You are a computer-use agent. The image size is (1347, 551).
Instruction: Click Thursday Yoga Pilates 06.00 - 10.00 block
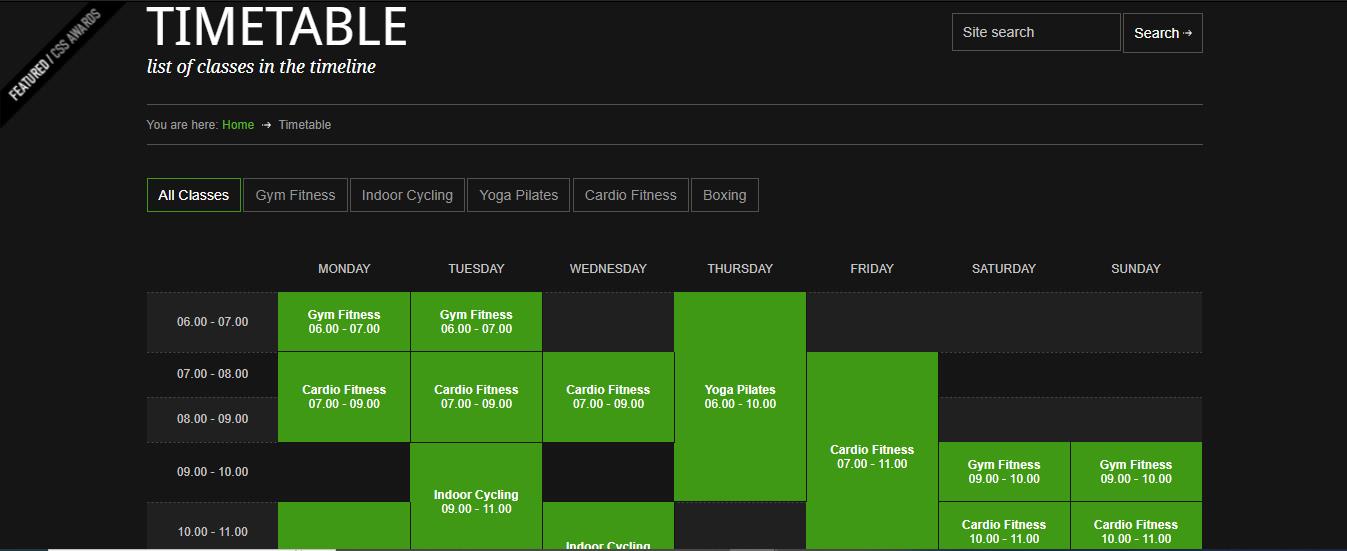point(740,397)
